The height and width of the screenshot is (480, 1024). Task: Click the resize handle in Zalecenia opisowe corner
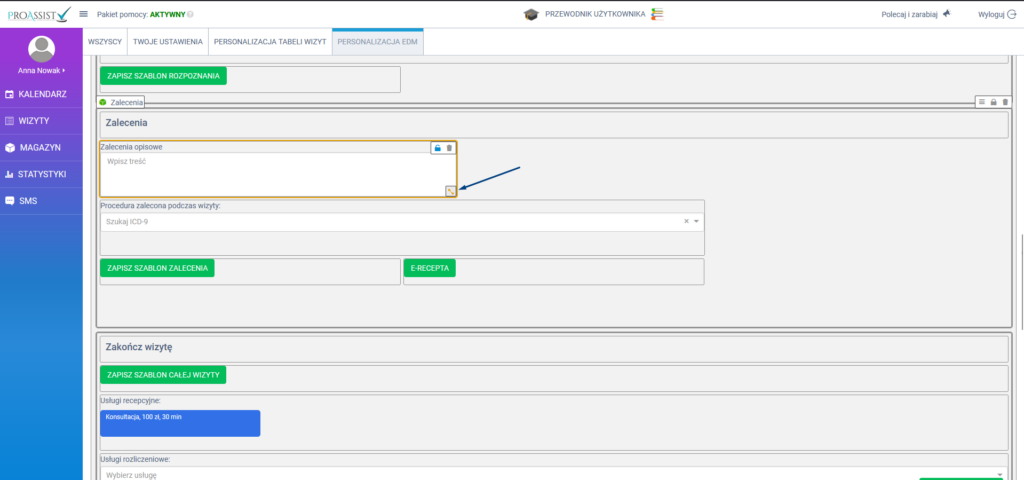click(x=451, y=191)
